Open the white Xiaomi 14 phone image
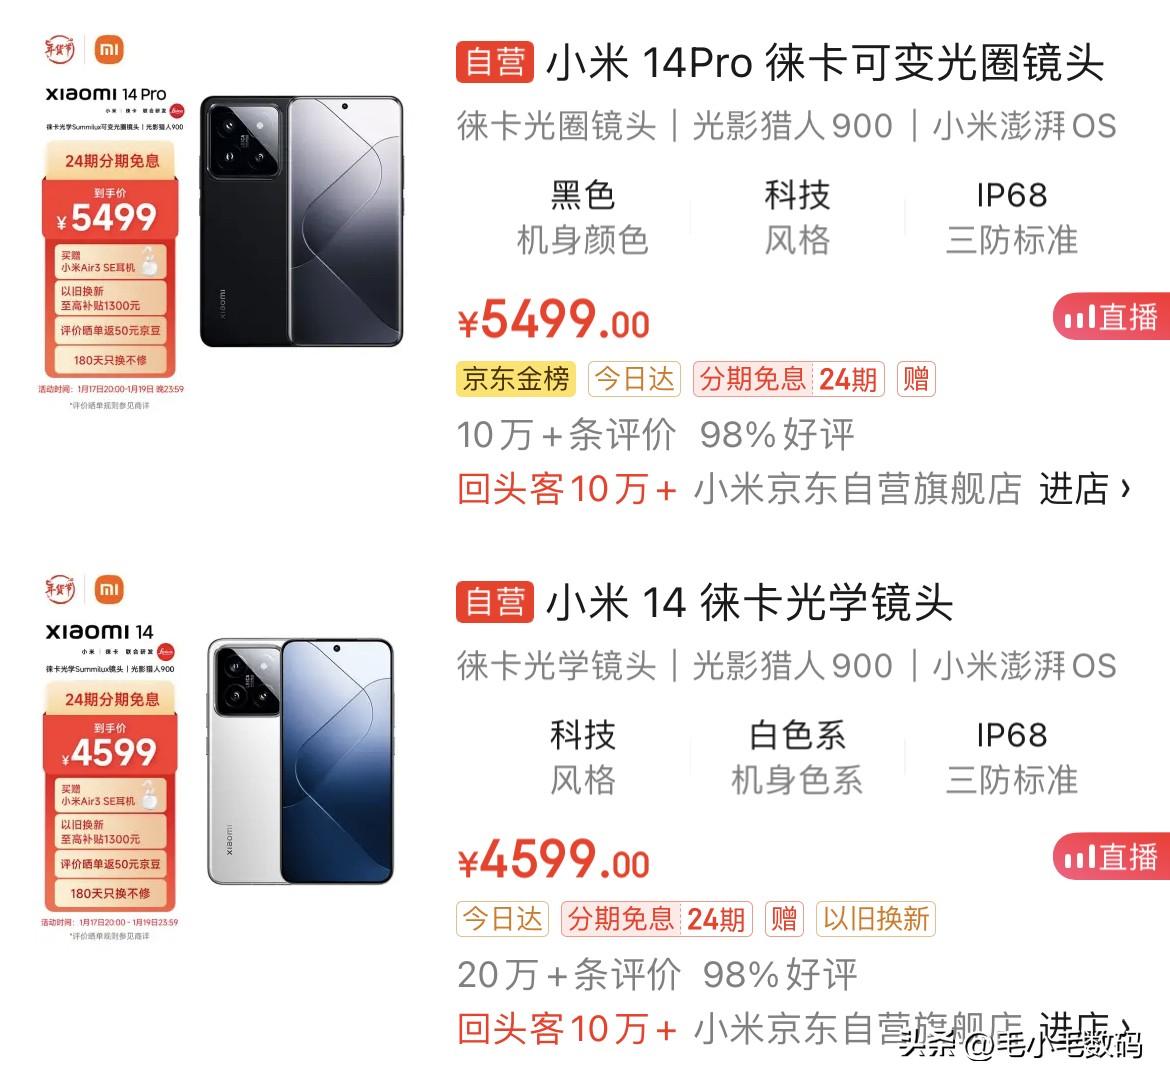 [300, 761]
